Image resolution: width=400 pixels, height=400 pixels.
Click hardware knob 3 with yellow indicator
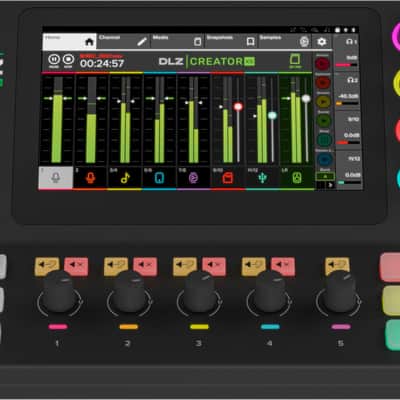click(199, 292)
